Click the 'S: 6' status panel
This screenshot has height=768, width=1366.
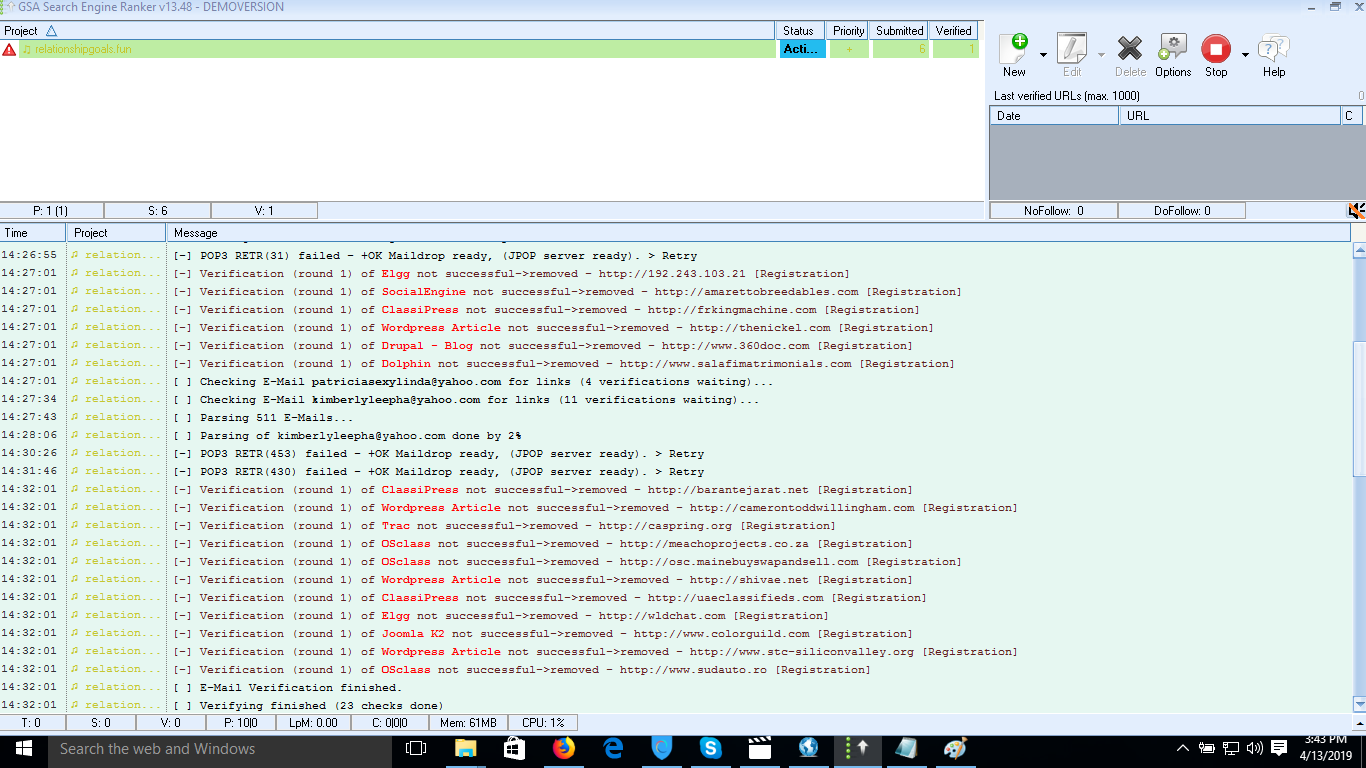click(158, 211)
